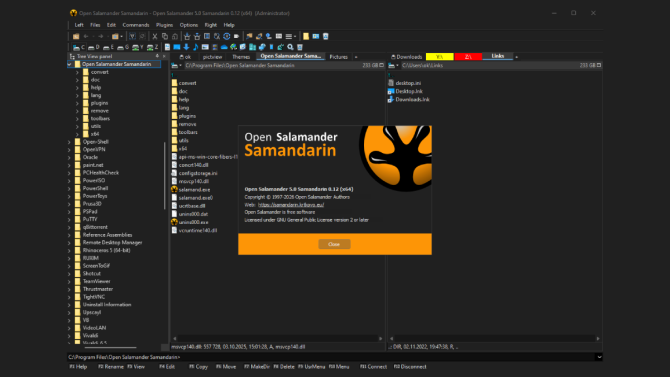Click the Cut scissors toolbar icon
This screenshot has width=670, height=377.
point(155,36)
